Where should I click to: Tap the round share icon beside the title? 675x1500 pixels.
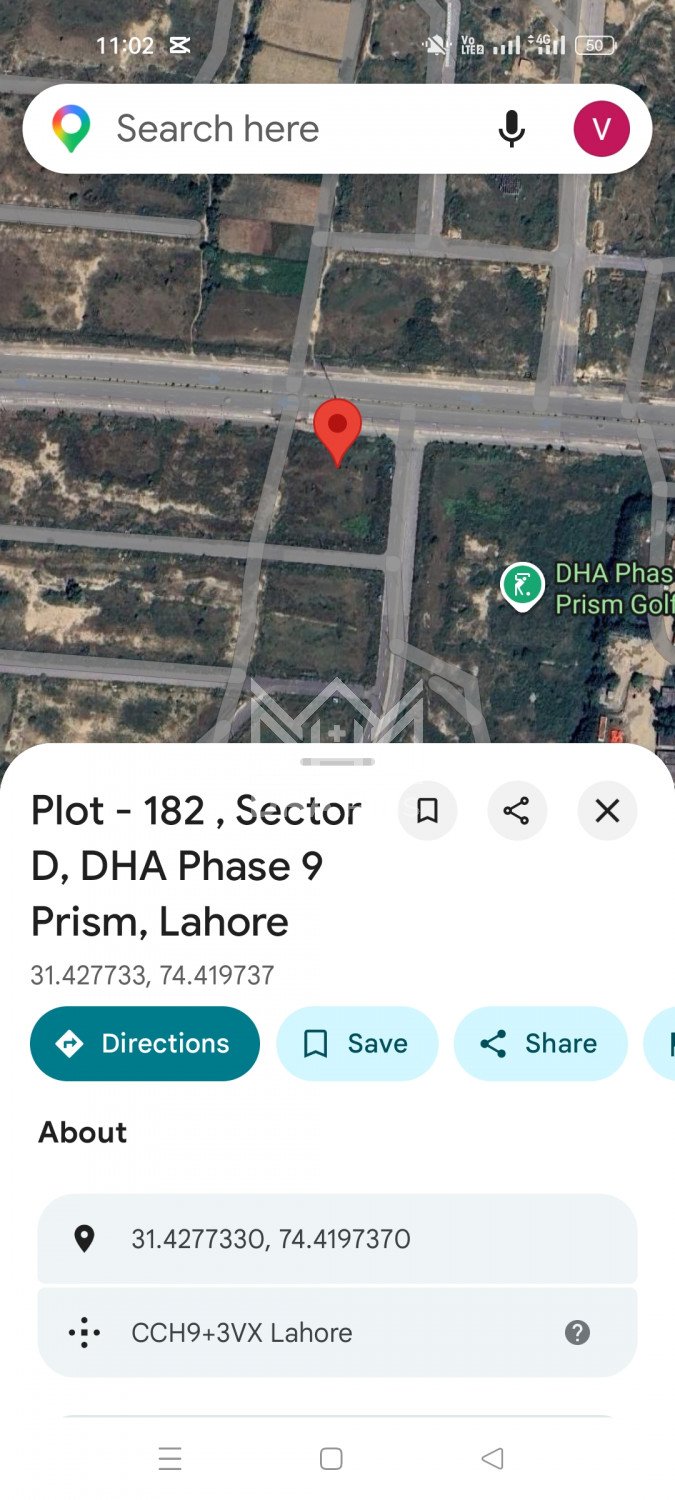[x=517, y=810]
